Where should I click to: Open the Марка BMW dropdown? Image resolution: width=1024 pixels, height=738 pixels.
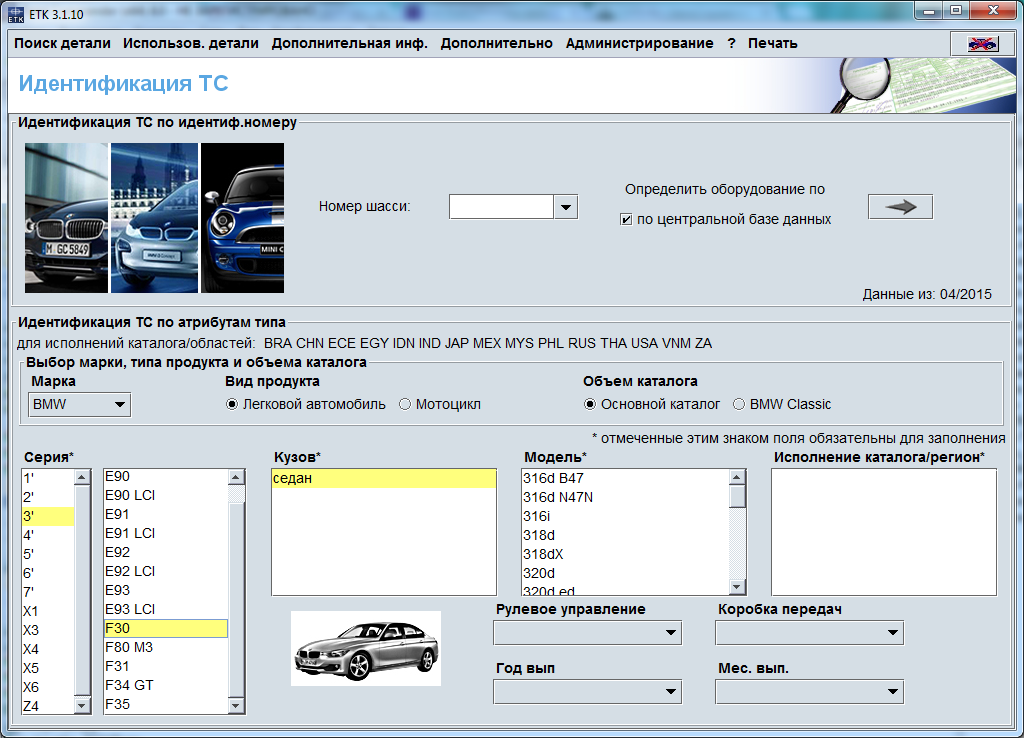[x=80, y=404]
